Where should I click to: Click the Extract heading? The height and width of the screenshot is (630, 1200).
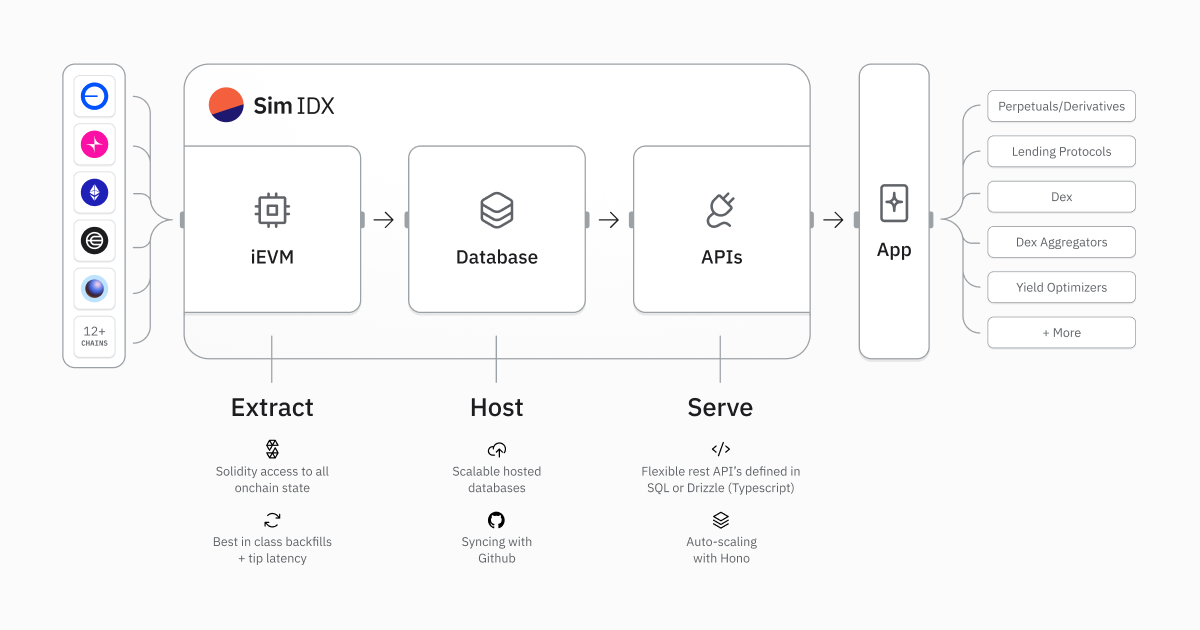[272, 407]
